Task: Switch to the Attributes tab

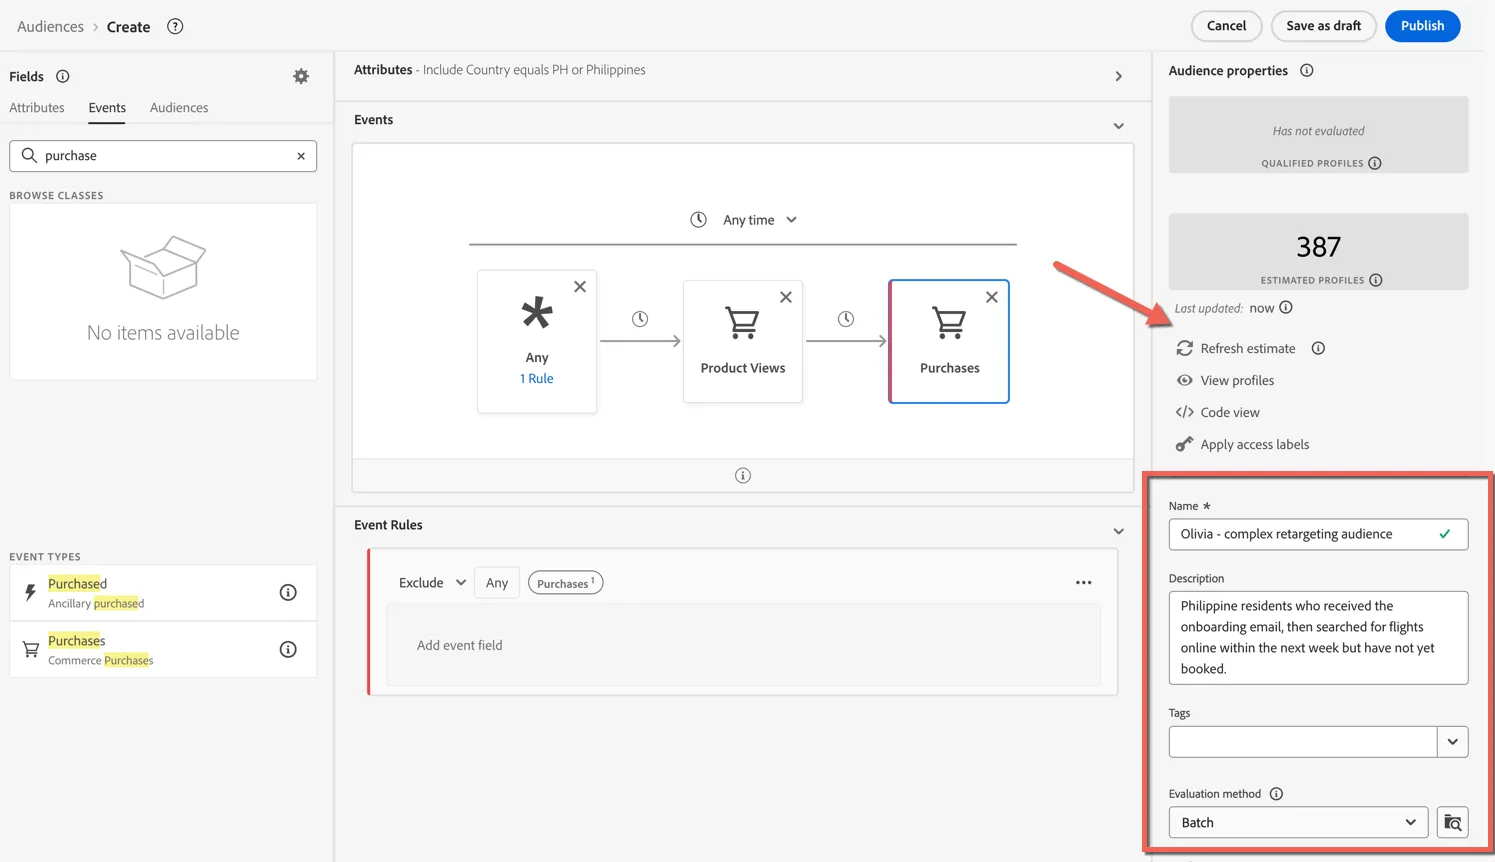Action: (37, 108)
